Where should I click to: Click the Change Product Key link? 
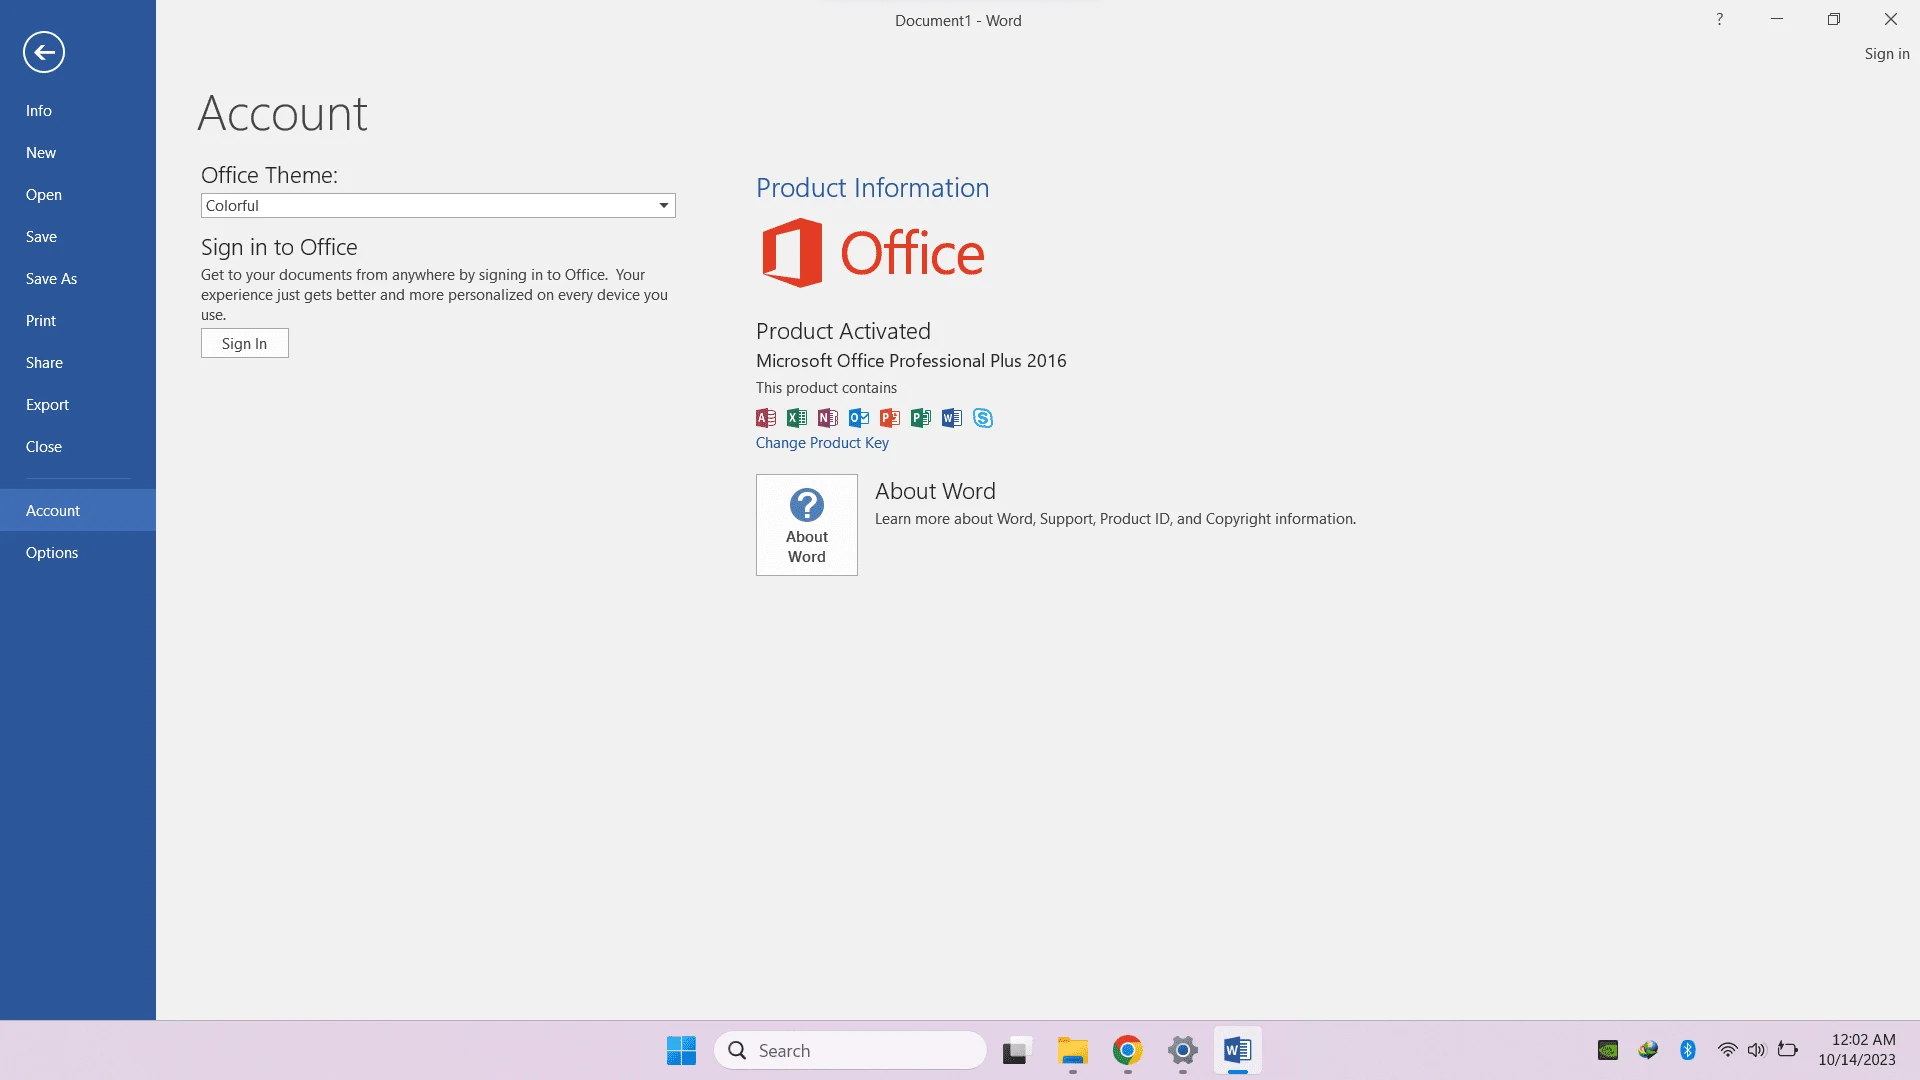[822, 443]
